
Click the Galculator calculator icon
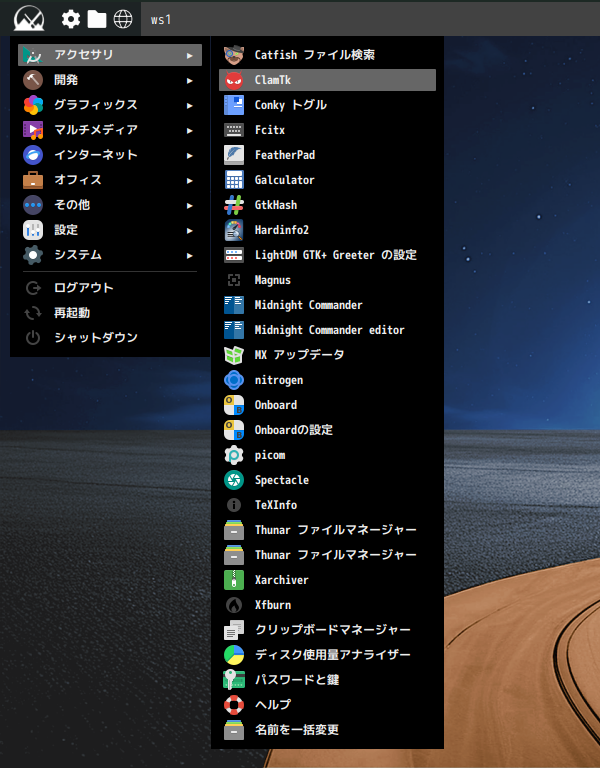tap(234, 180)
